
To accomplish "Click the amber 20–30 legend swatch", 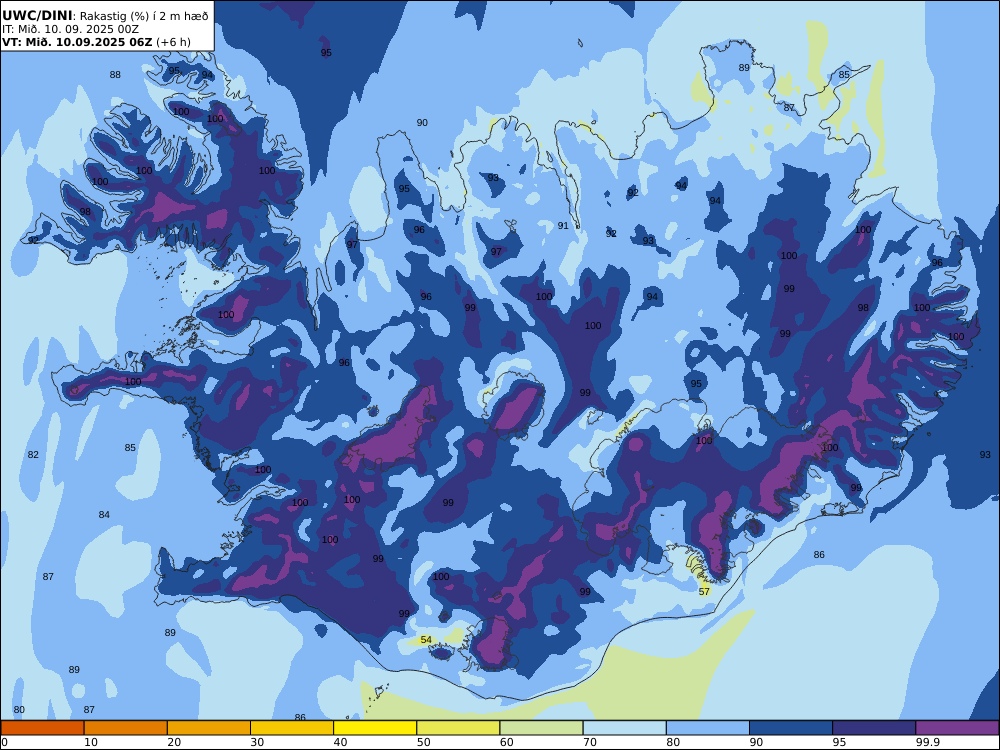I will coord(209,728).
